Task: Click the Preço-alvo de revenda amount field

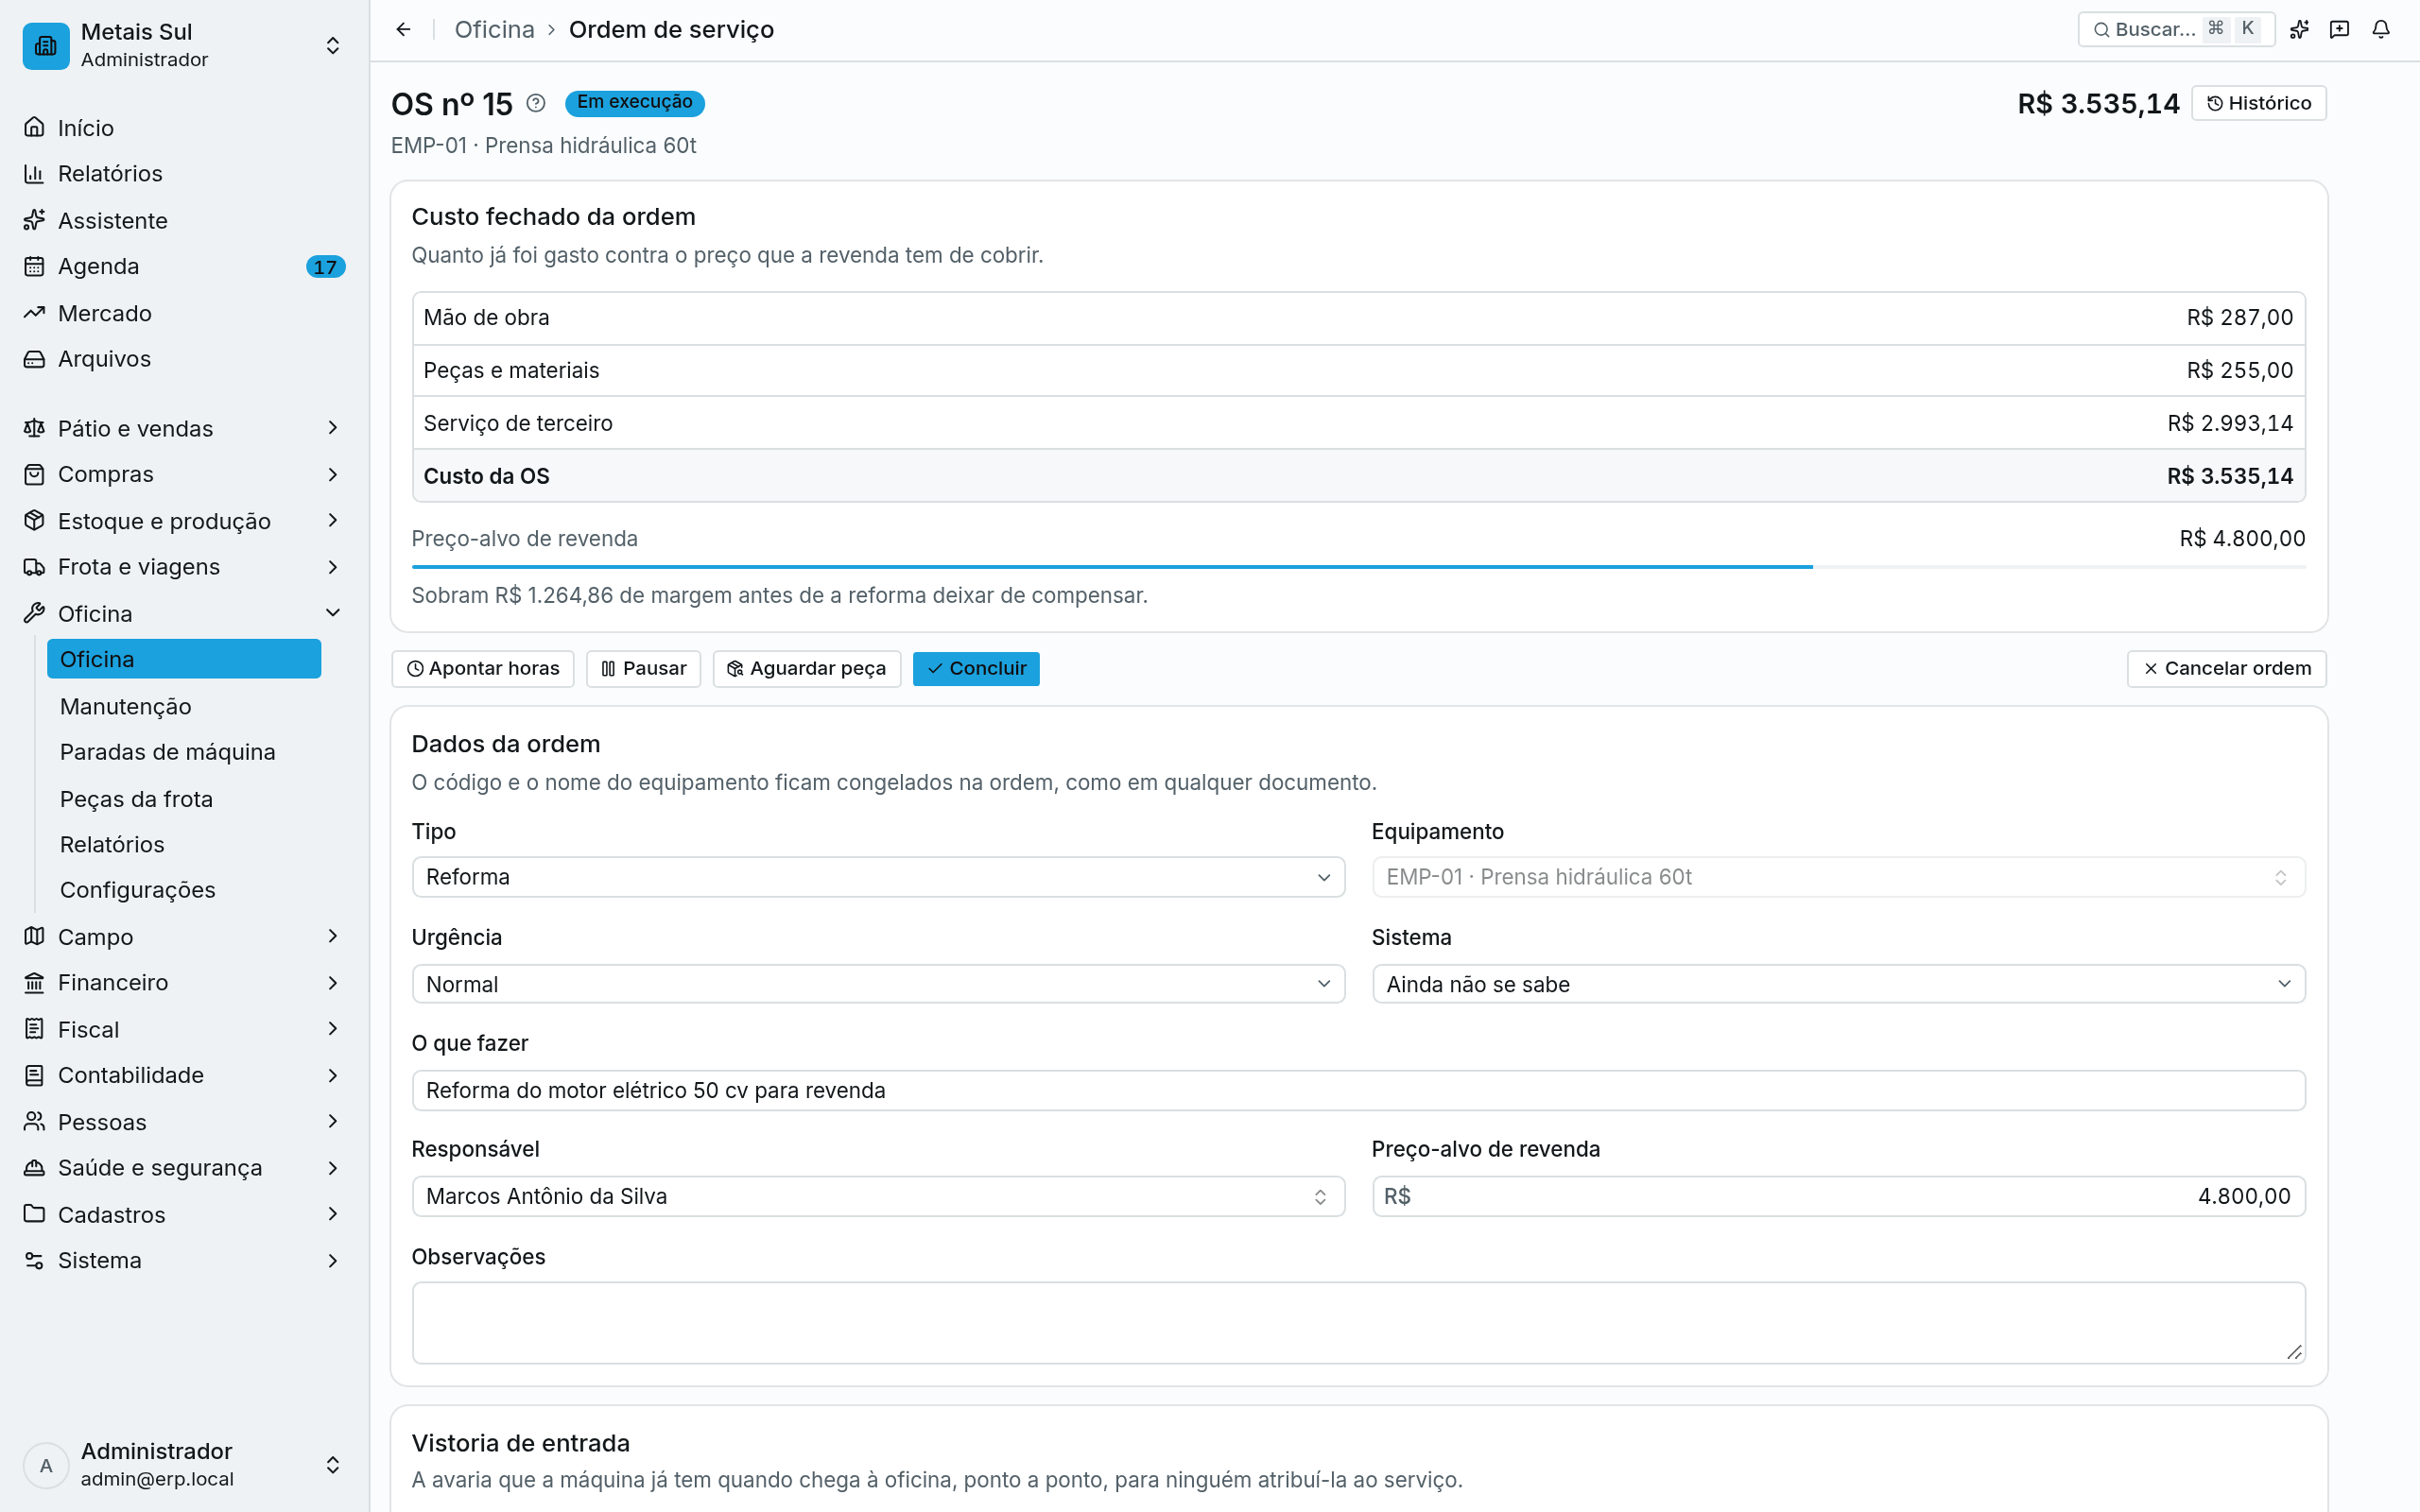Action: coord(1838,1196)
